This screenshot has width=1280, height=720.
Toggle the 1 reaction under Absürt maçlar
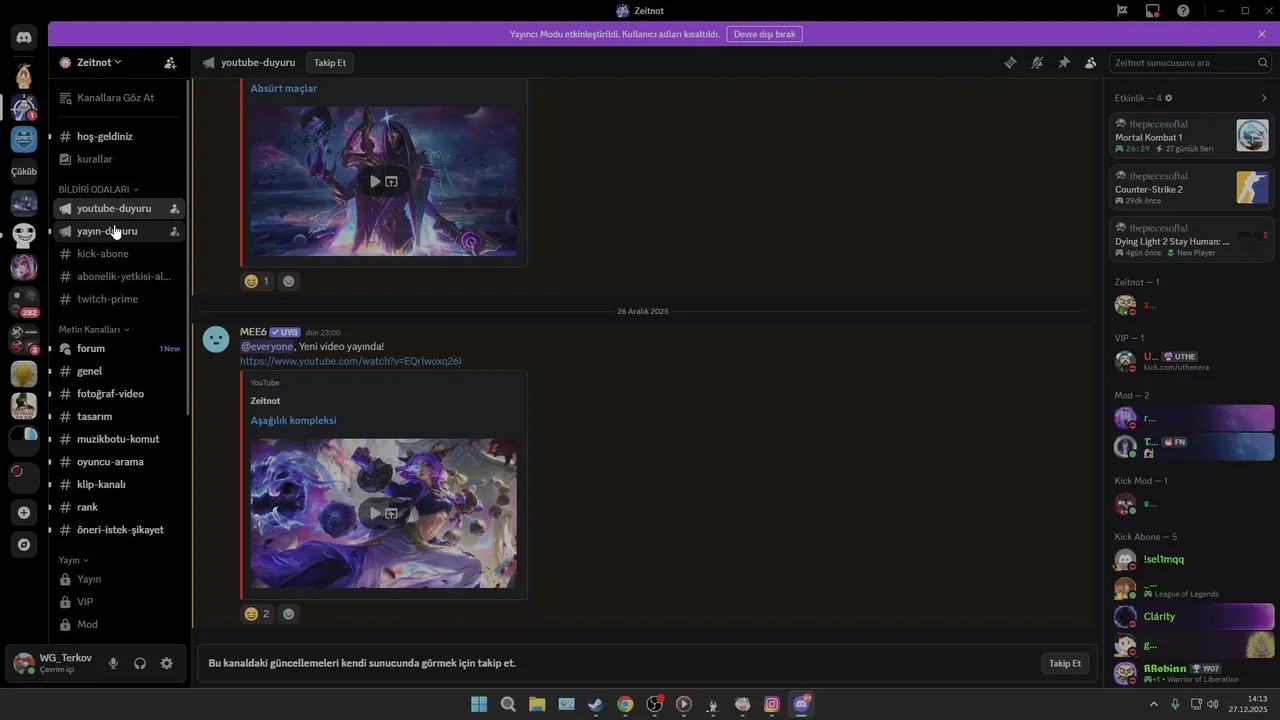tap(258, 281)
